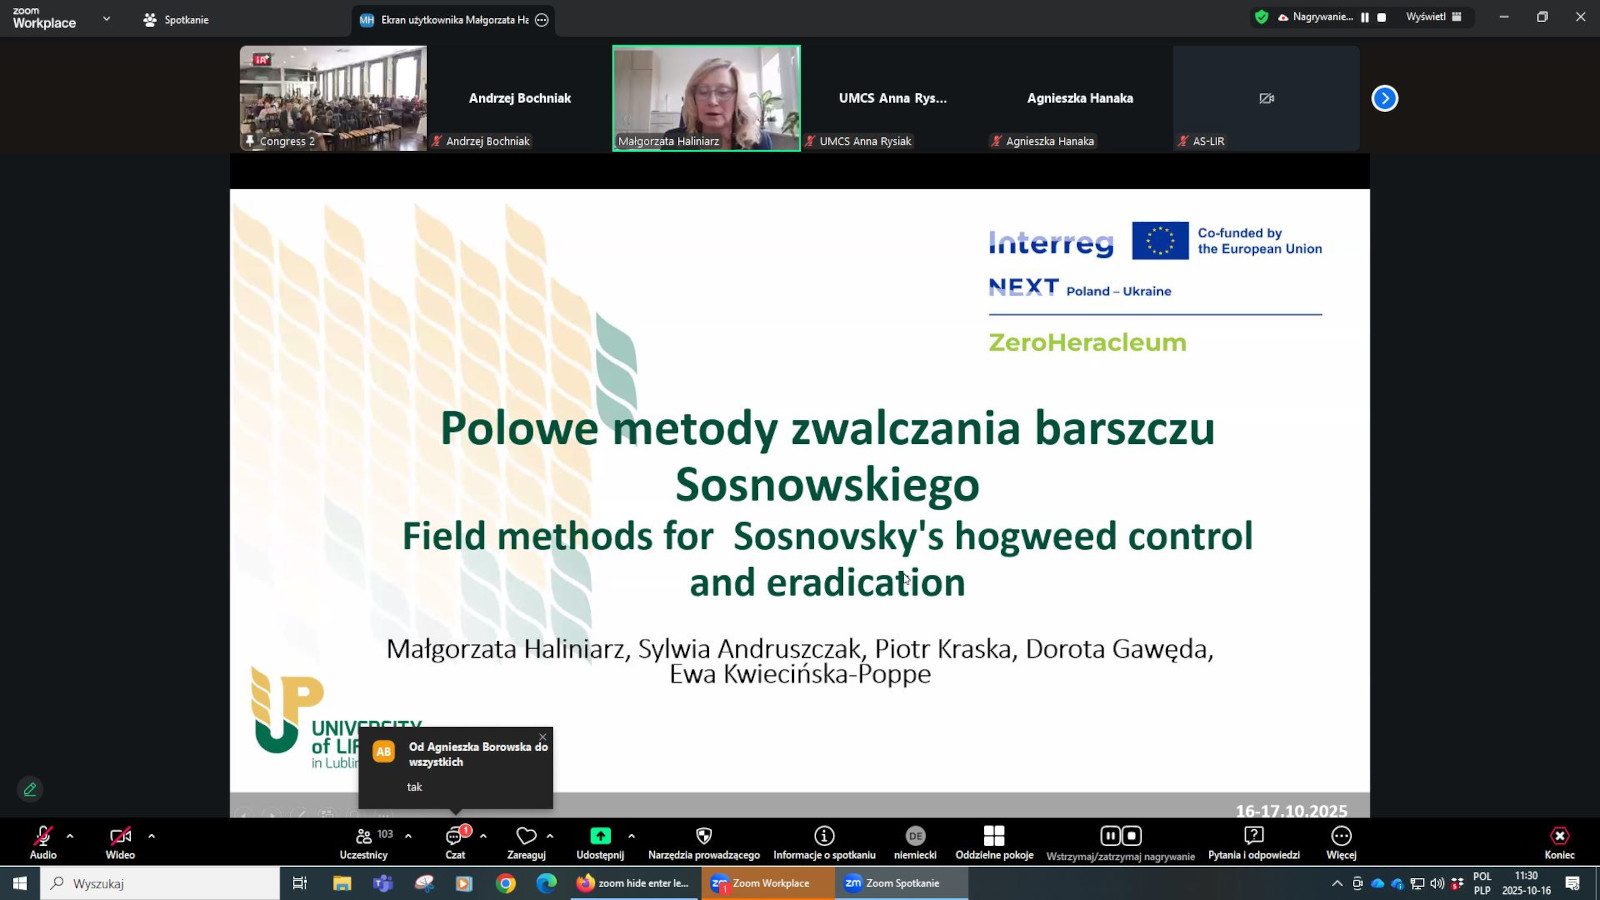Select the Spotkanie tab at top

[x=177, y=20]
